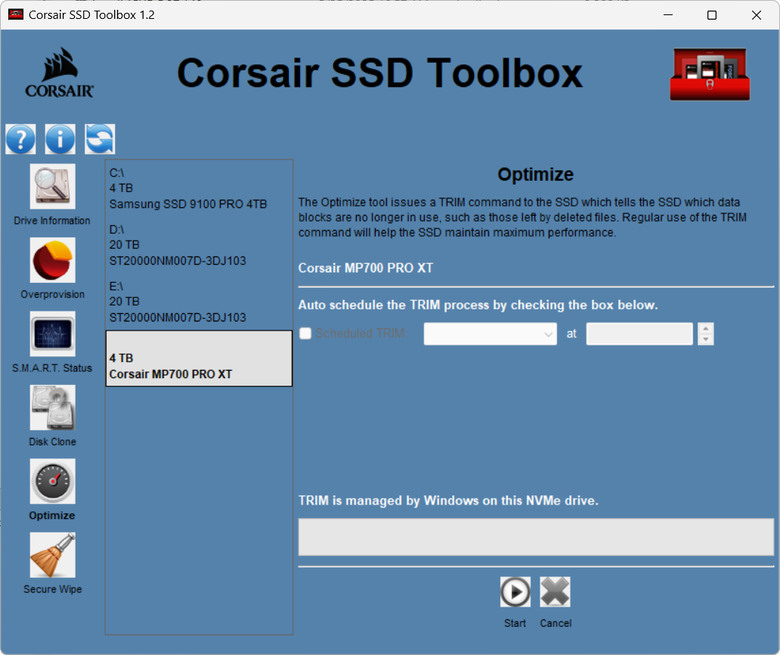Image resolution: width=780 pixels, height=655 pixels.
Task: Select the D:\ 20 TB ST20000NM007D drive
Action: tap(199, 245)
